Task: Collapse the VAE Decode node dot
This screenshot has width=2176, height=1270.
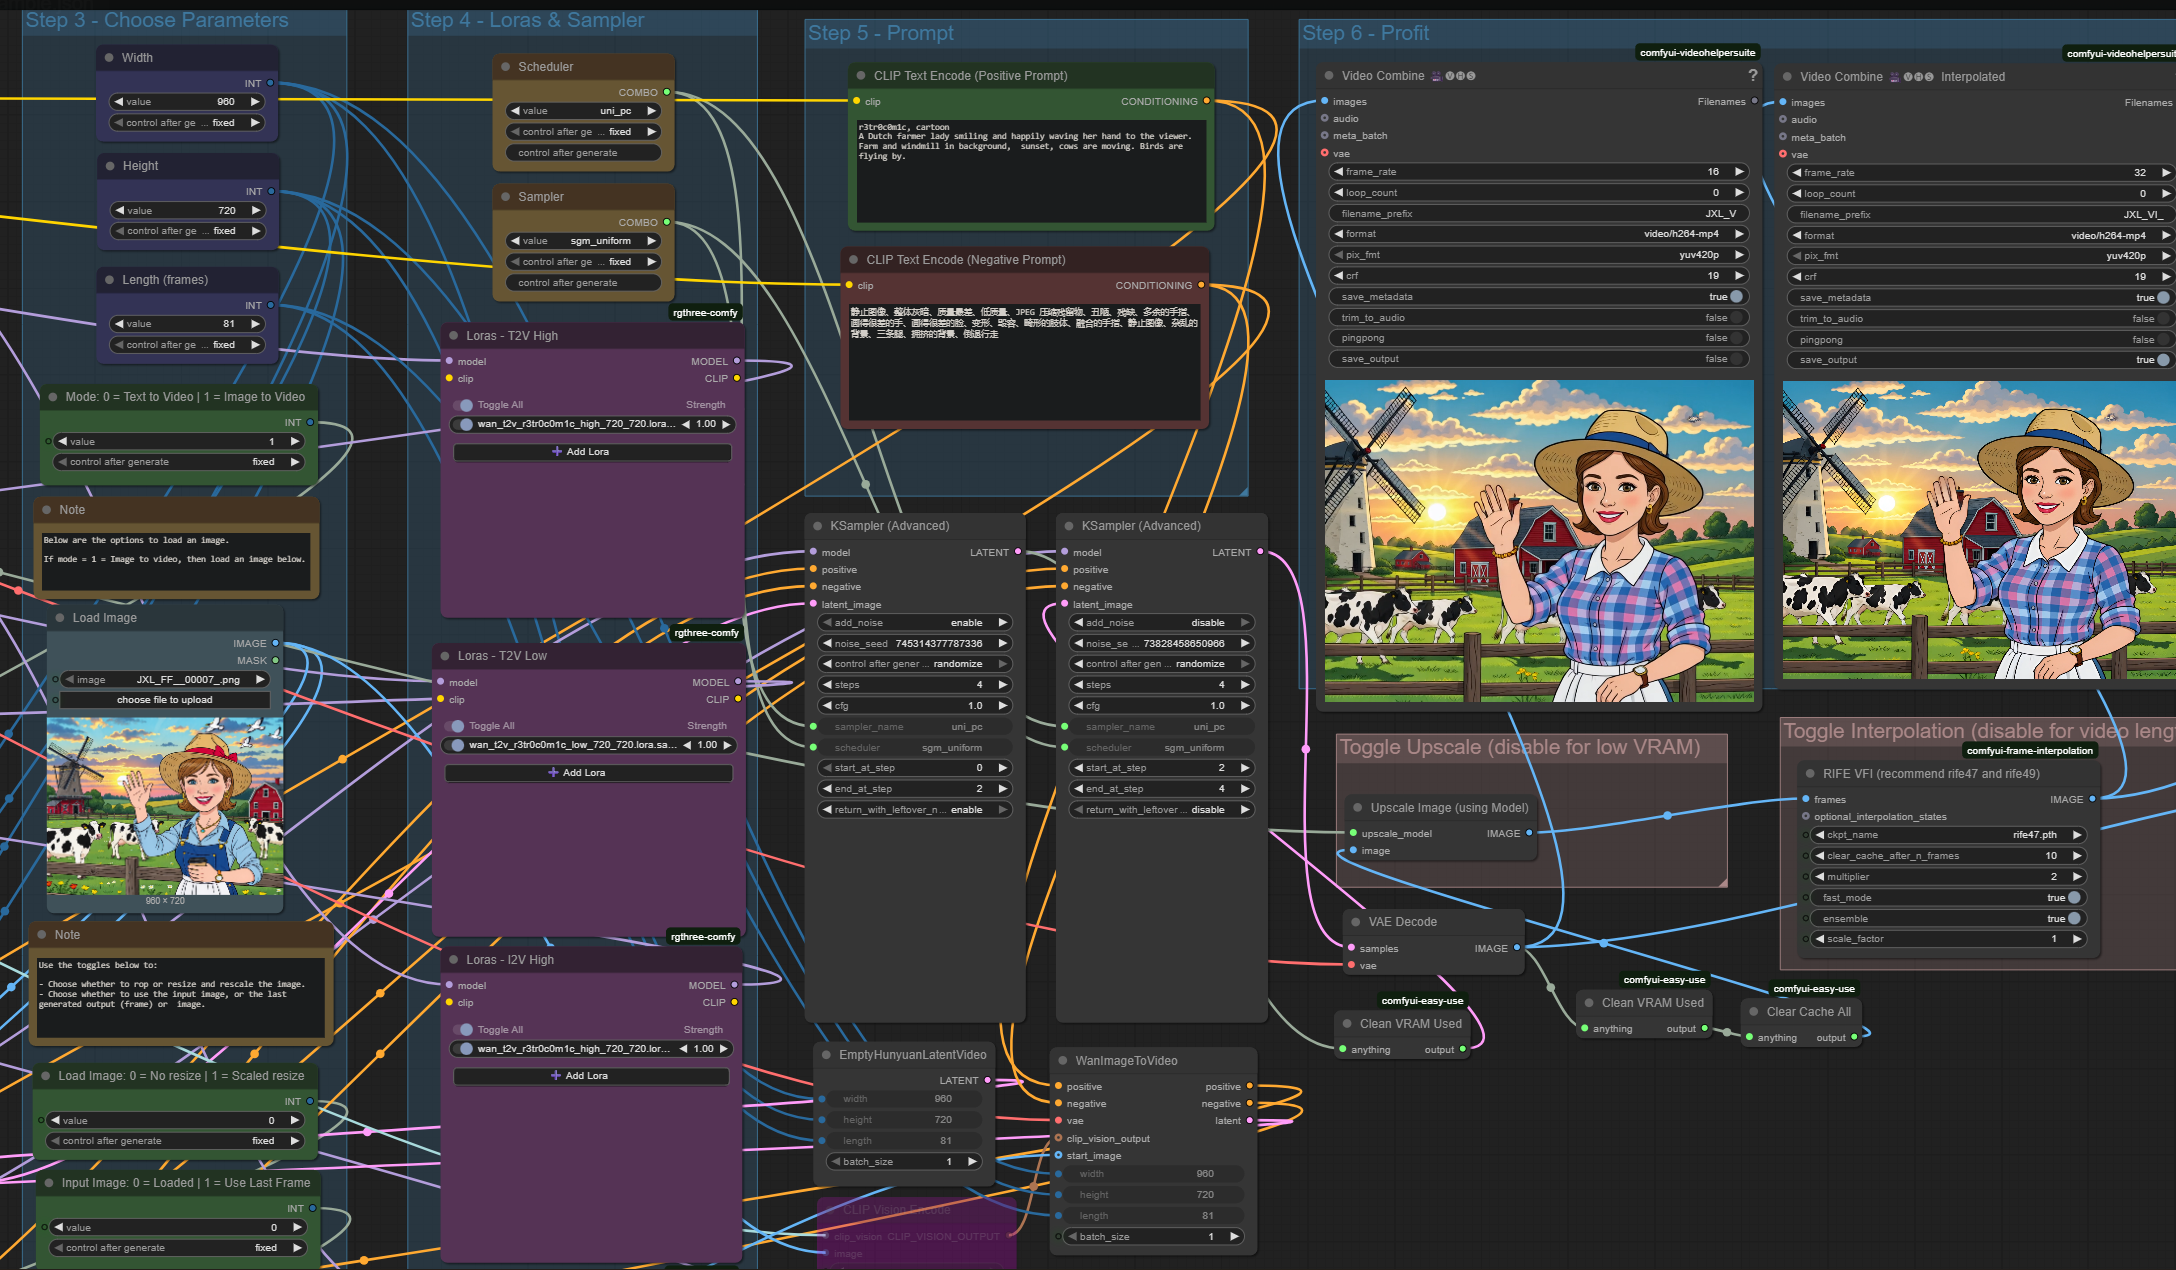Action: tap(1356, 922)
